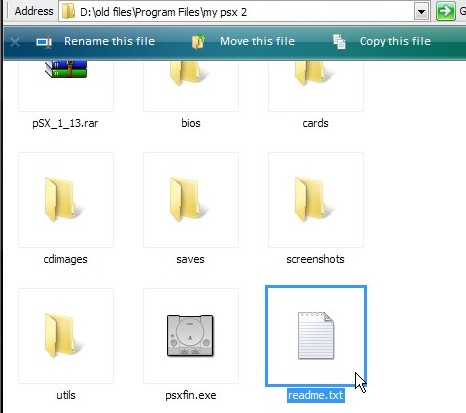The image size is (466, 413).
Task: Select the readme.txt document thumbnail
Action: point(316,335)
